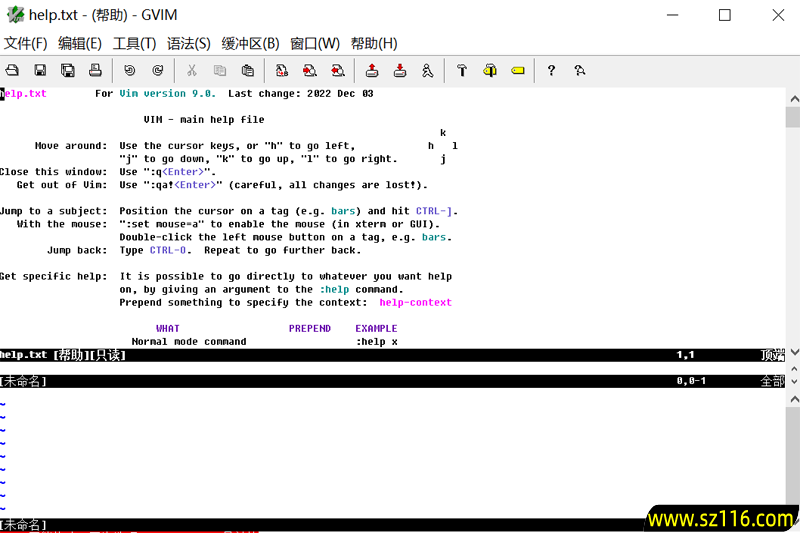Maximize the GVIM window
Image resolution: width=800 pixels, height=533 pixels.
pyautogui.click(x=724, y=15)
